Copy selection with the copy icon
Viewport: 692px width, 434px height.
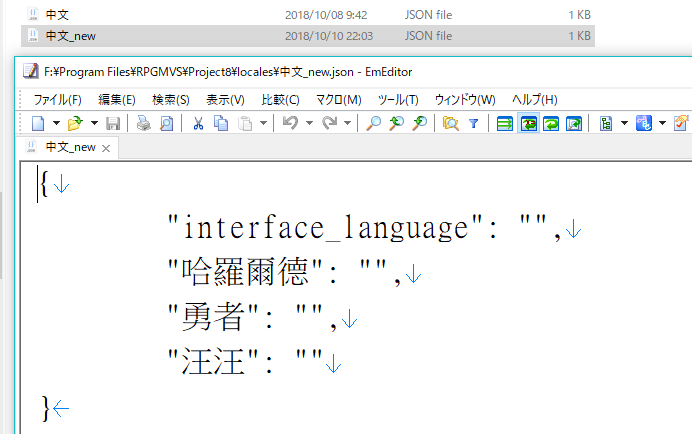click(221, 124)
